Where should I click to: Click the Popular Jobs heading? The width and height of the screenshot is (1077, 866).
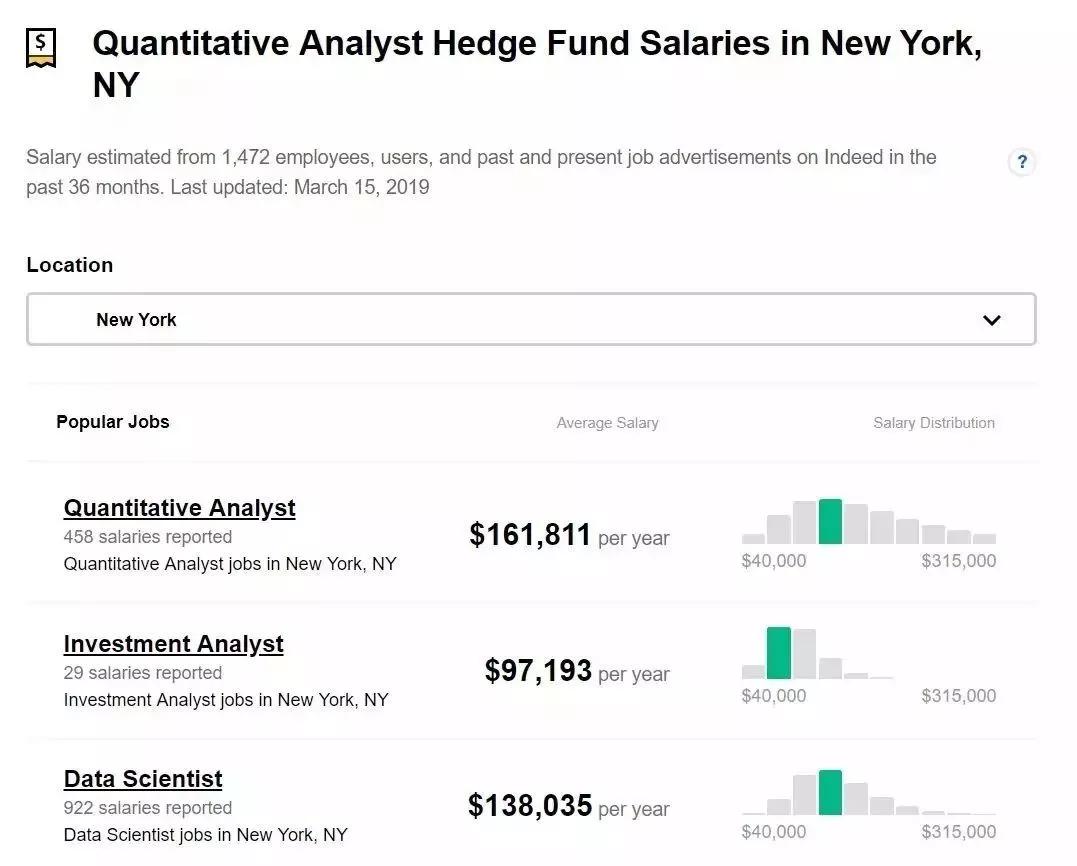tap(113, 422)
